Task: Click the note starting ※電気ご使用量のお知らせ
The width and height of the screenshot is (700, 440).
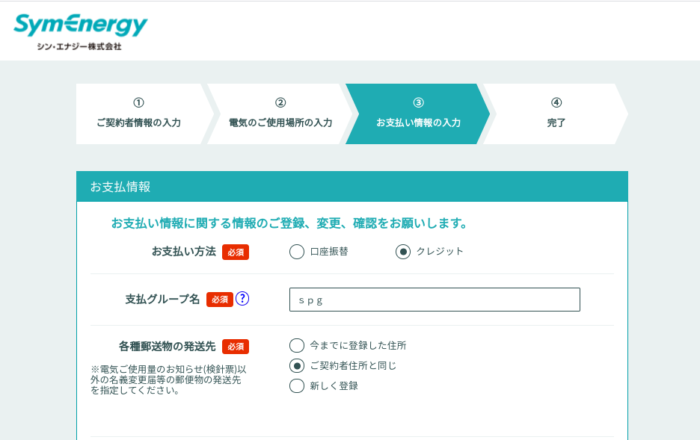Action: 168,380
